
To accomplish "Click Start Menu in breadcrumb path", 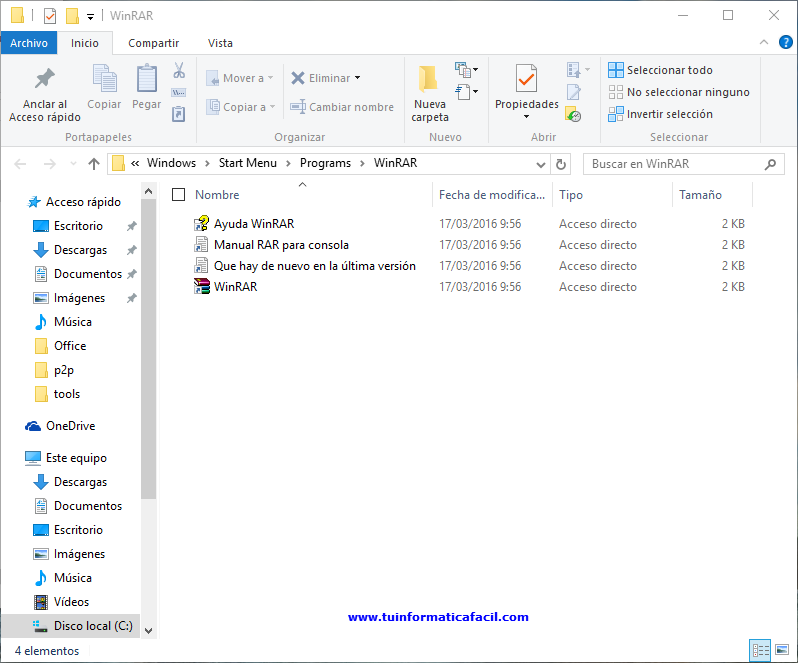I will pyautogui.click(x=248, y=163).
